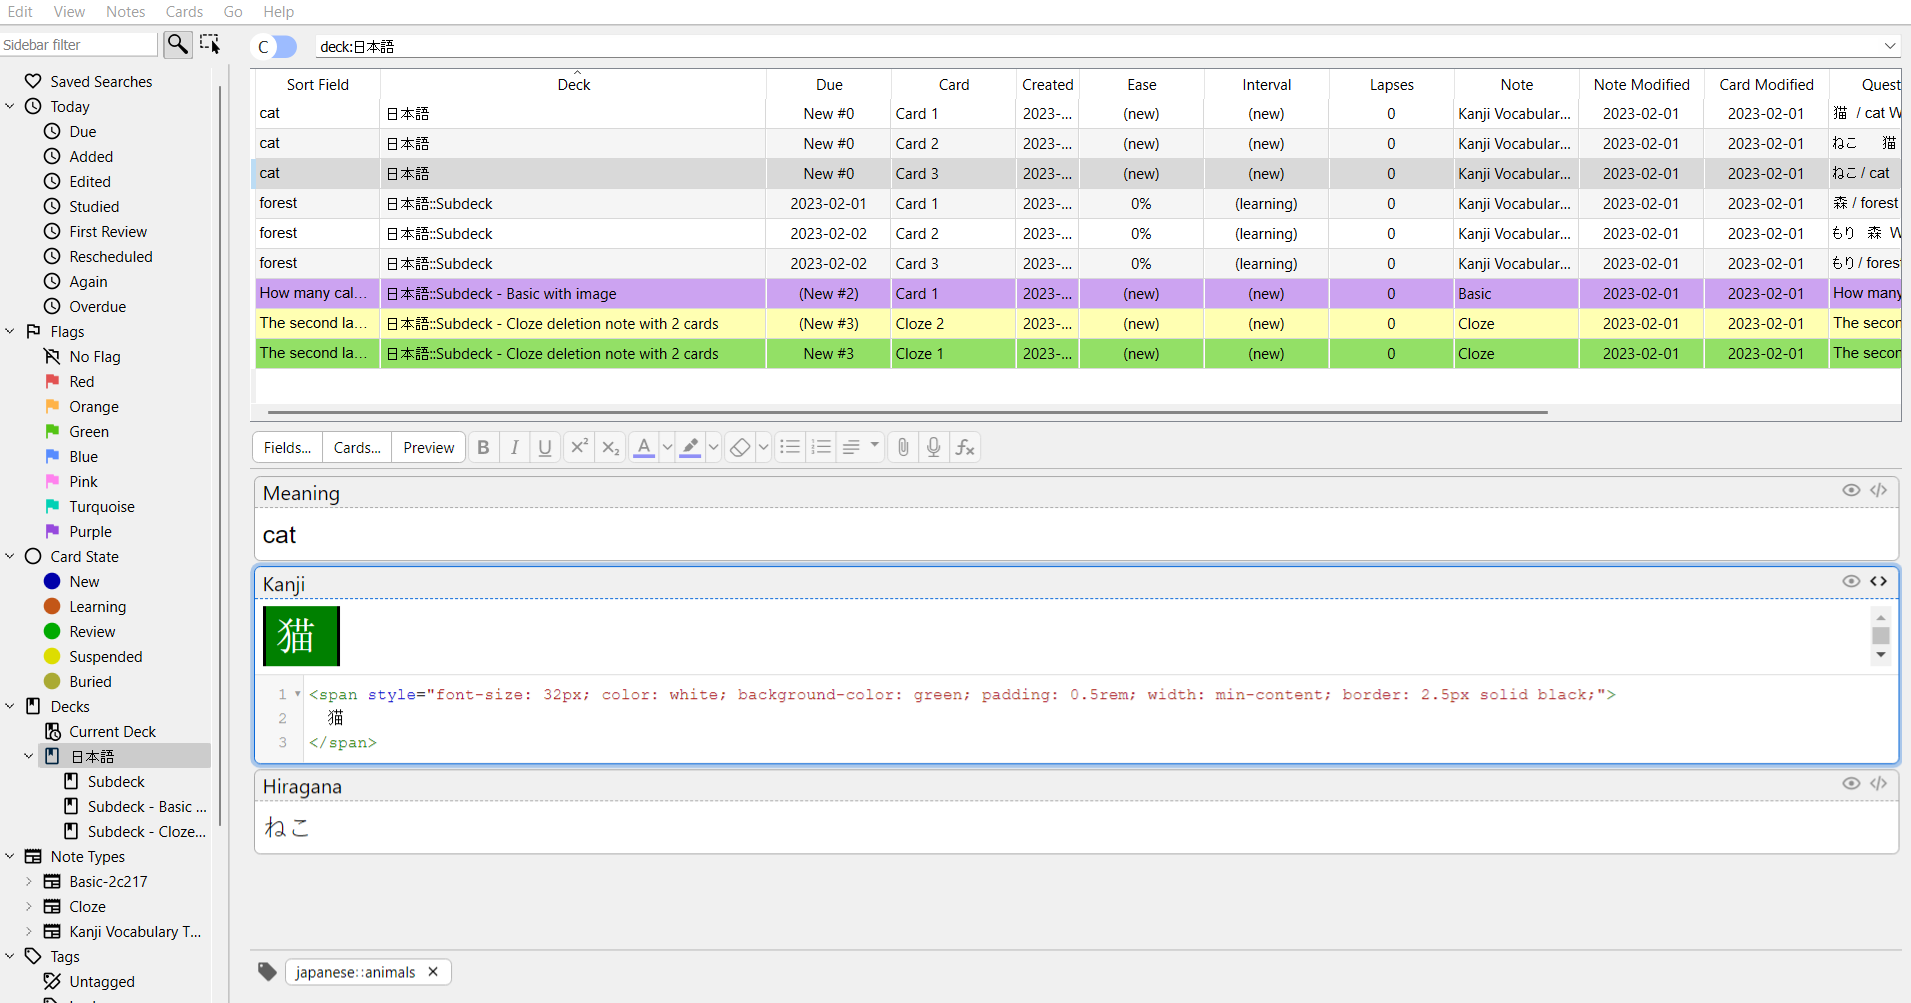Click the Sidebar filter input field
This screenshot has width=1911, height=1003.
pyautogui.click(x=79, y=45)
